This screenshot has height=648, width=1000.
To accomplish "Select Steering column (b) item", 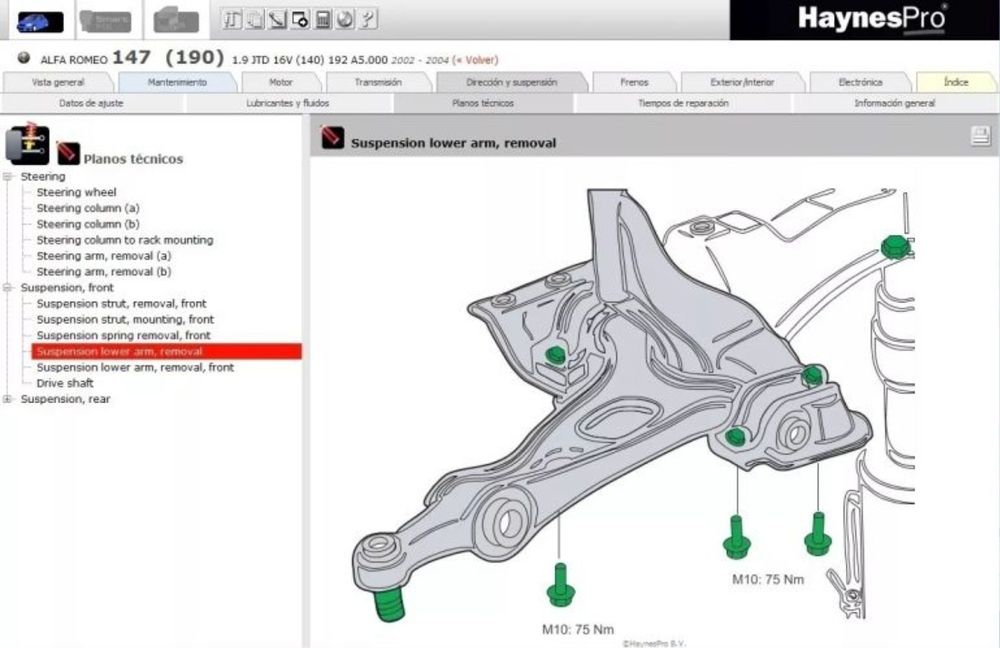I will pos(88,224).
